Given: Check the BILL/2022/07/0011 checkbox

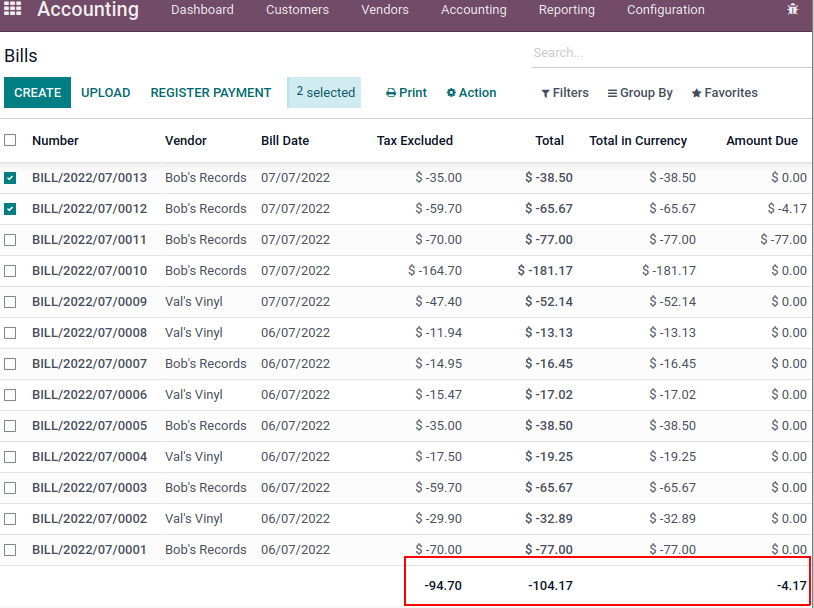Looking at the screenshot, I should 10,240.
